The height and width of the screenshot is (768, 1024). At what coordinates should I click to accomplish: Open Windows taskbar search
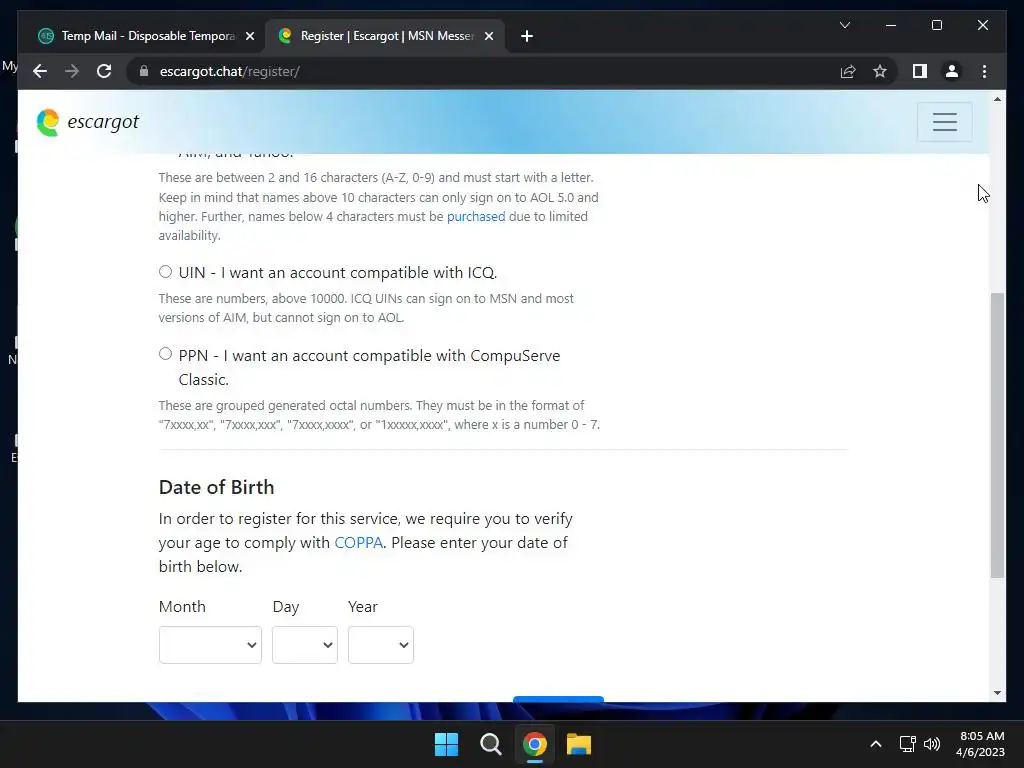(490, 744)
